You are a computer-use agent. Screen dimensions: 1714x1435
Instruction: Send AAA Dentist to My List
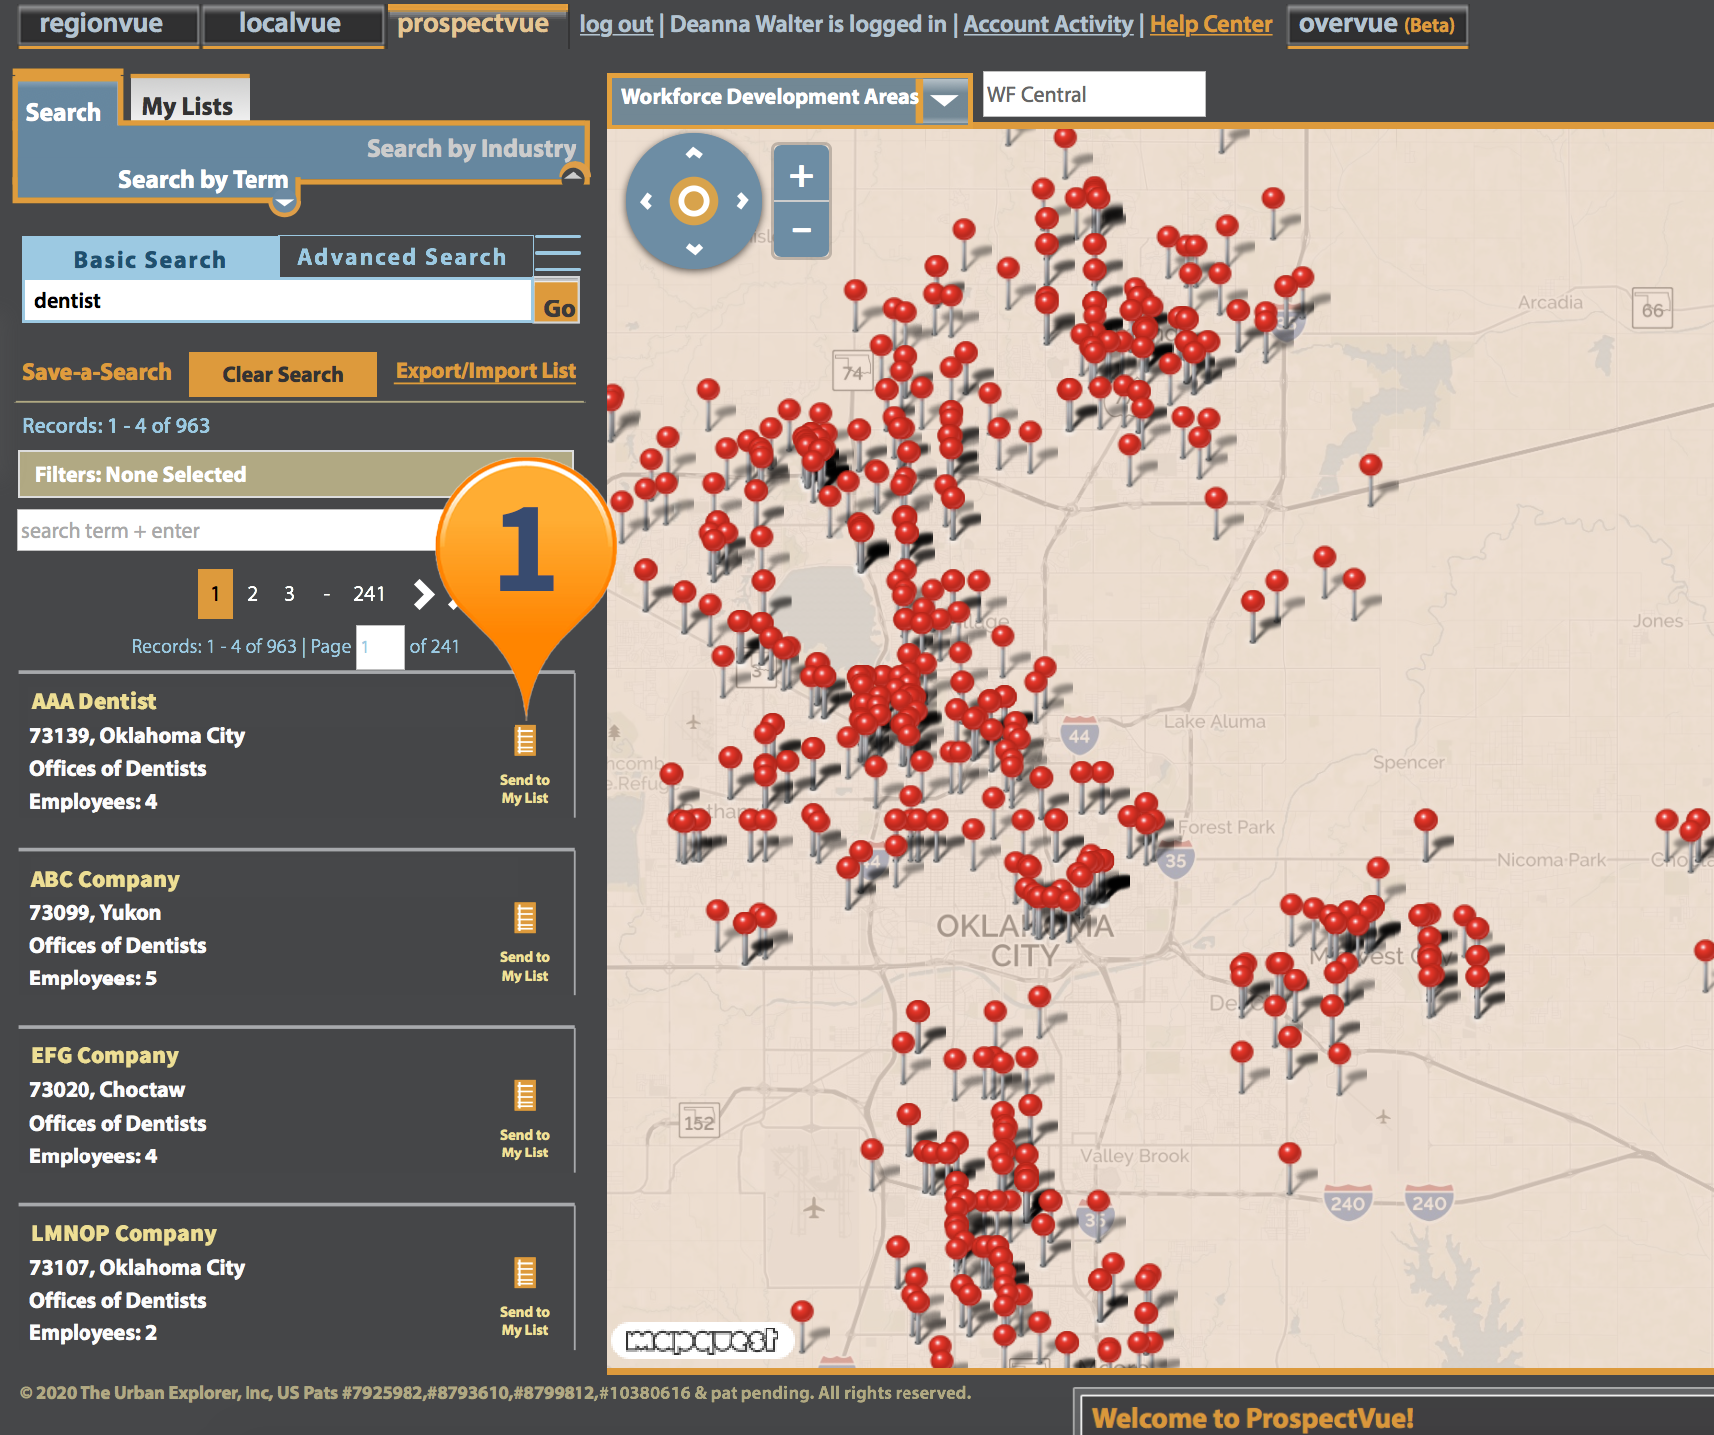pos(525,765)
